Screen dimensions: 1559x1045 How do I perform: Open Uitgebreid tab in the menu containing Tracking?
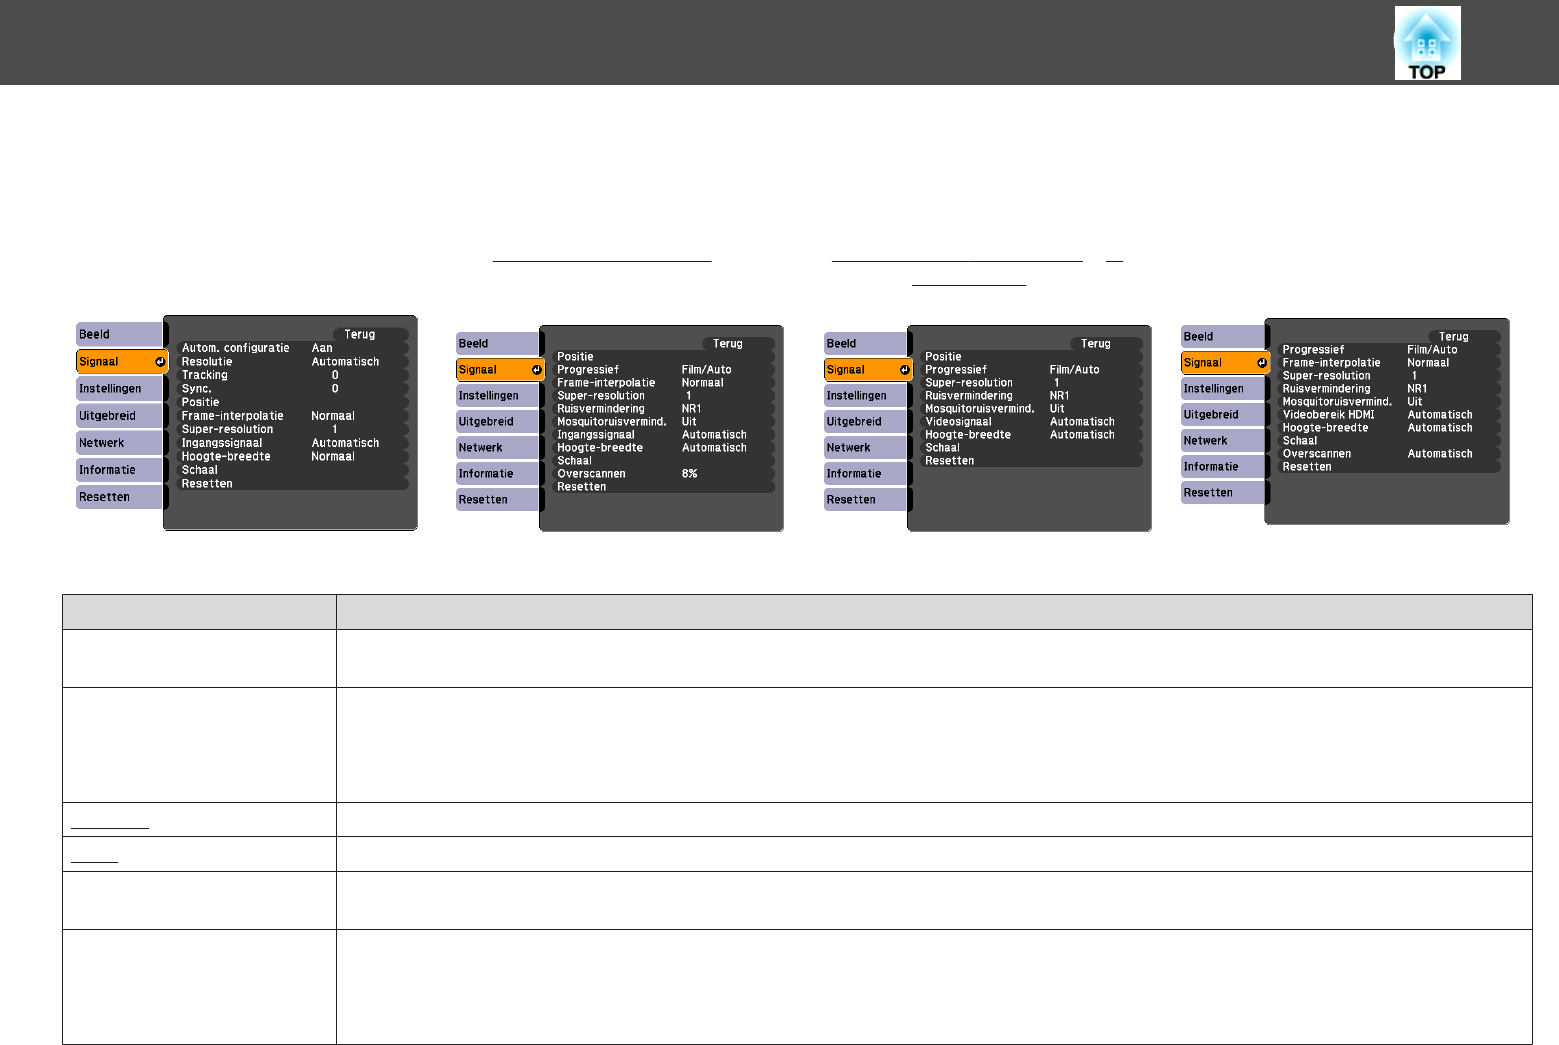(x=119, y=415)
